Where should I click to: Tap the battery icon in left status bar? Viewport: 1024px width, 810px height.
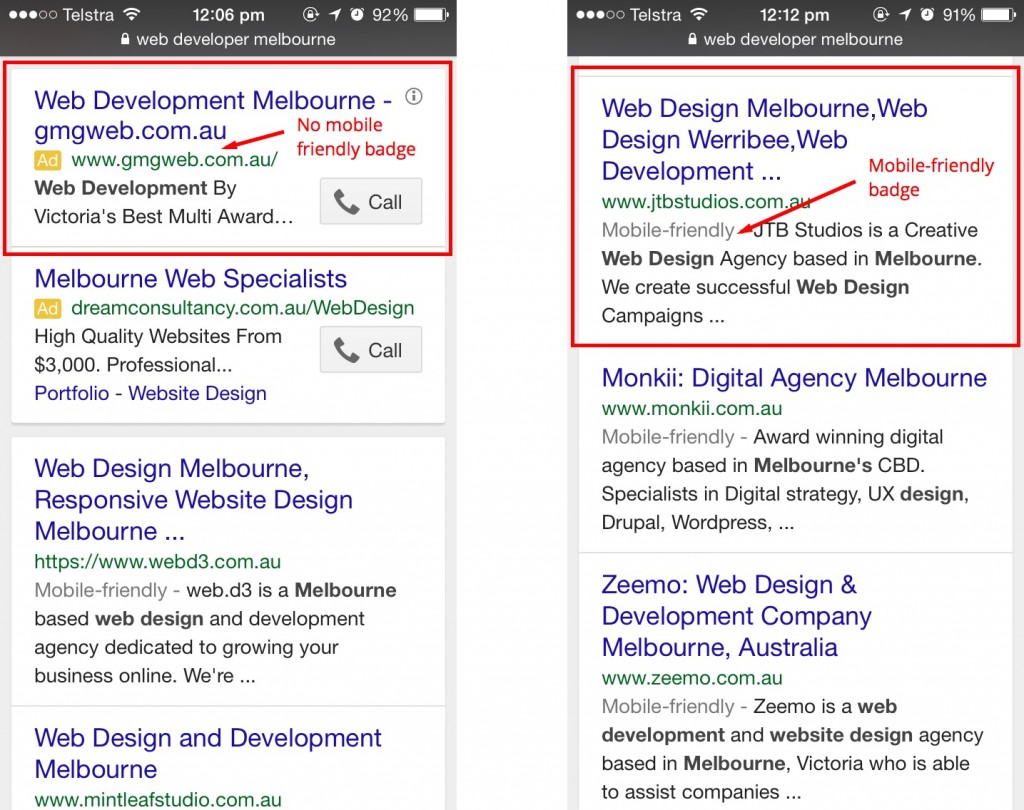pos(431,15)
